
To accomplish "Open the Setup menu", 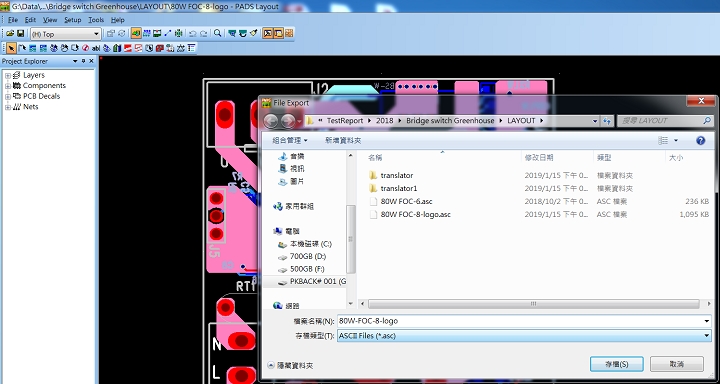I will pyautogui.click(x=73, y=20).
